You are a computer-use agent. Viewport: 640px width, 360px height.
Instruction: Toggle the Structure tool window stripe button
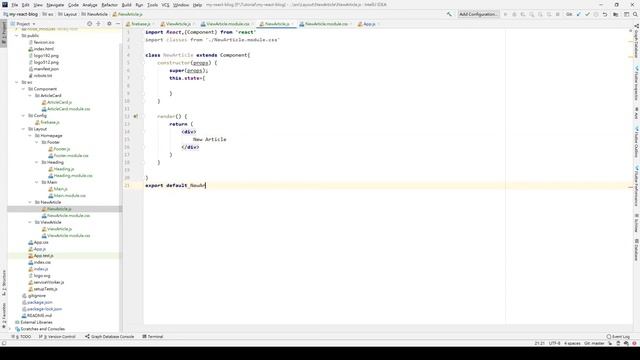4,282
